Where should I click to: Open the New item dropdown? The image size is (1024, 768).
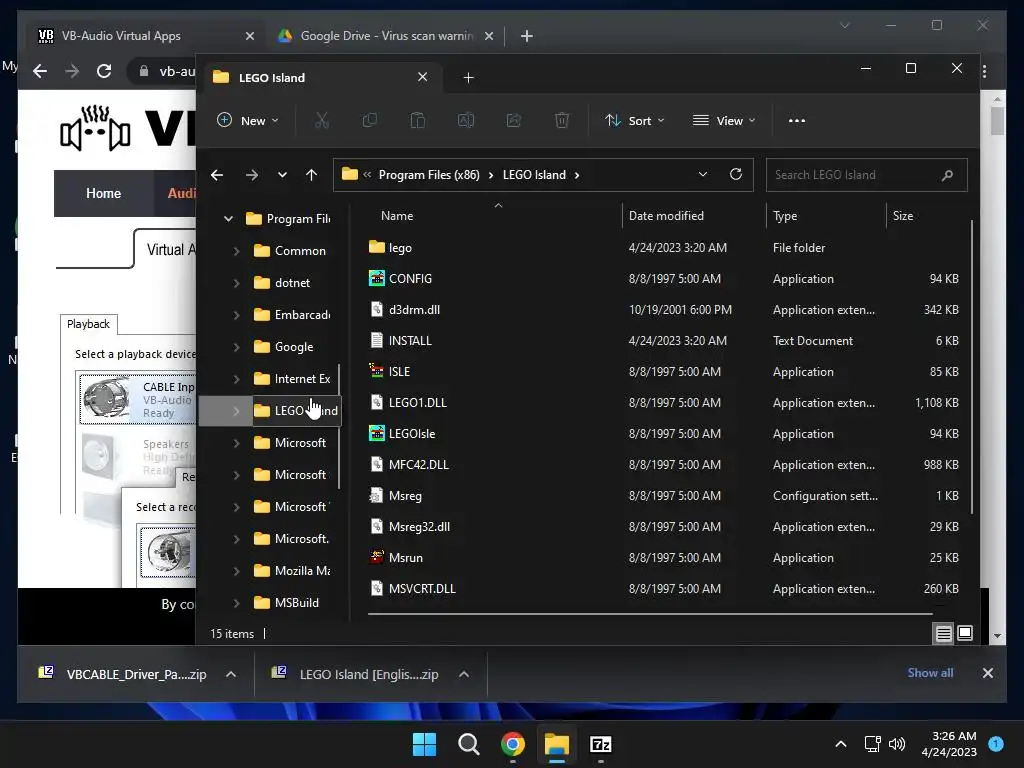coord(248,121)
